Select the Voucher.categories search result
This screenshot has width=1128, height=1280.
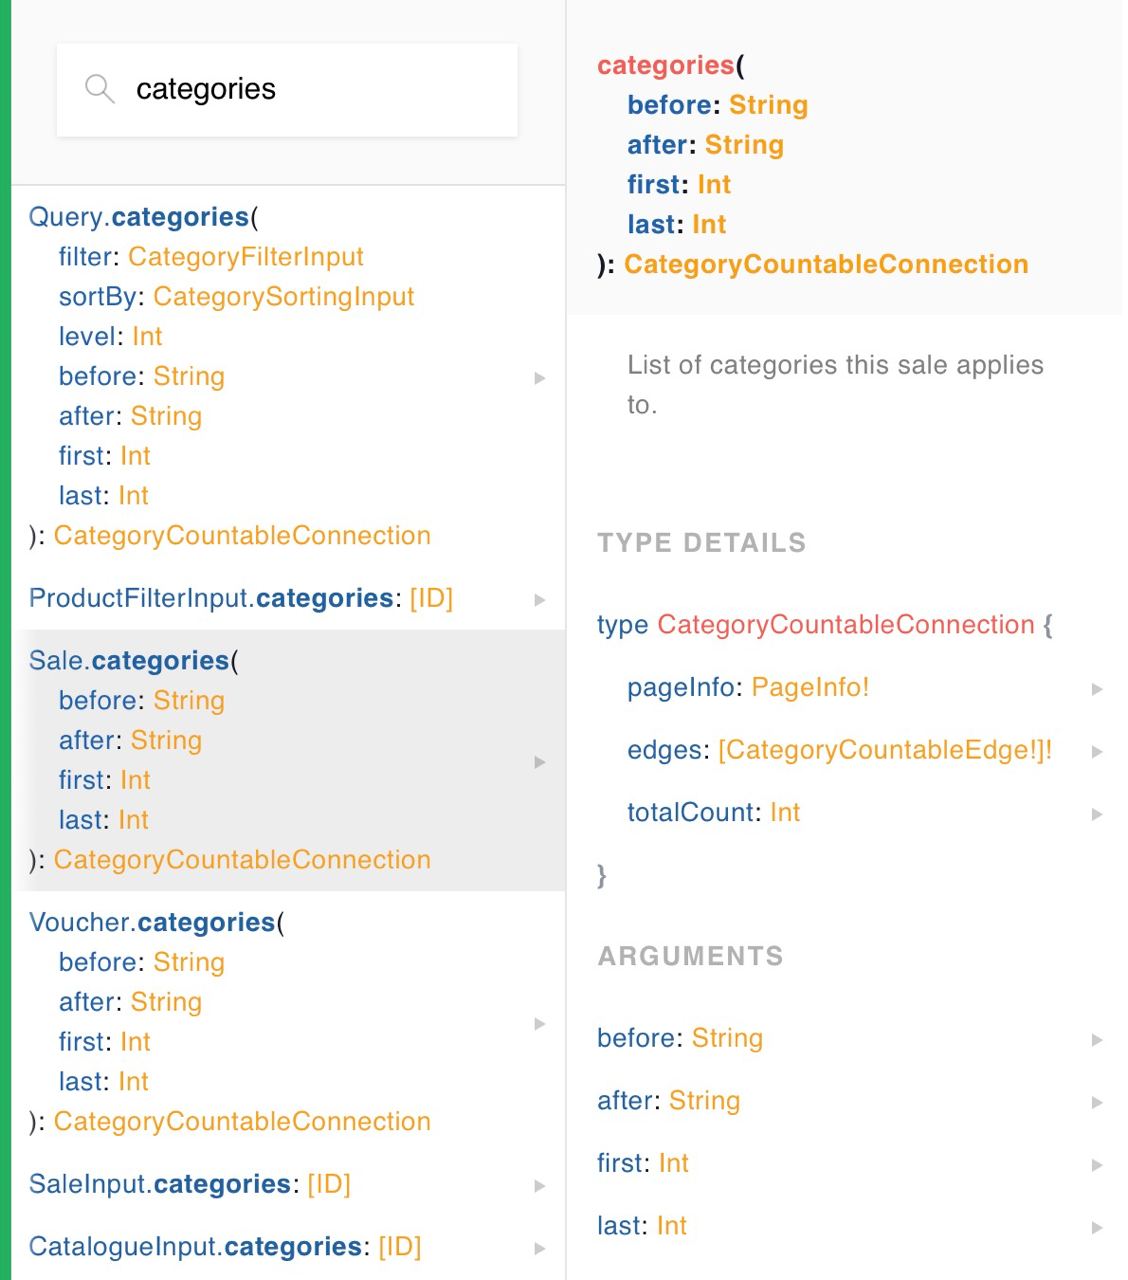pyautogui.click(x=288, y=1021)
